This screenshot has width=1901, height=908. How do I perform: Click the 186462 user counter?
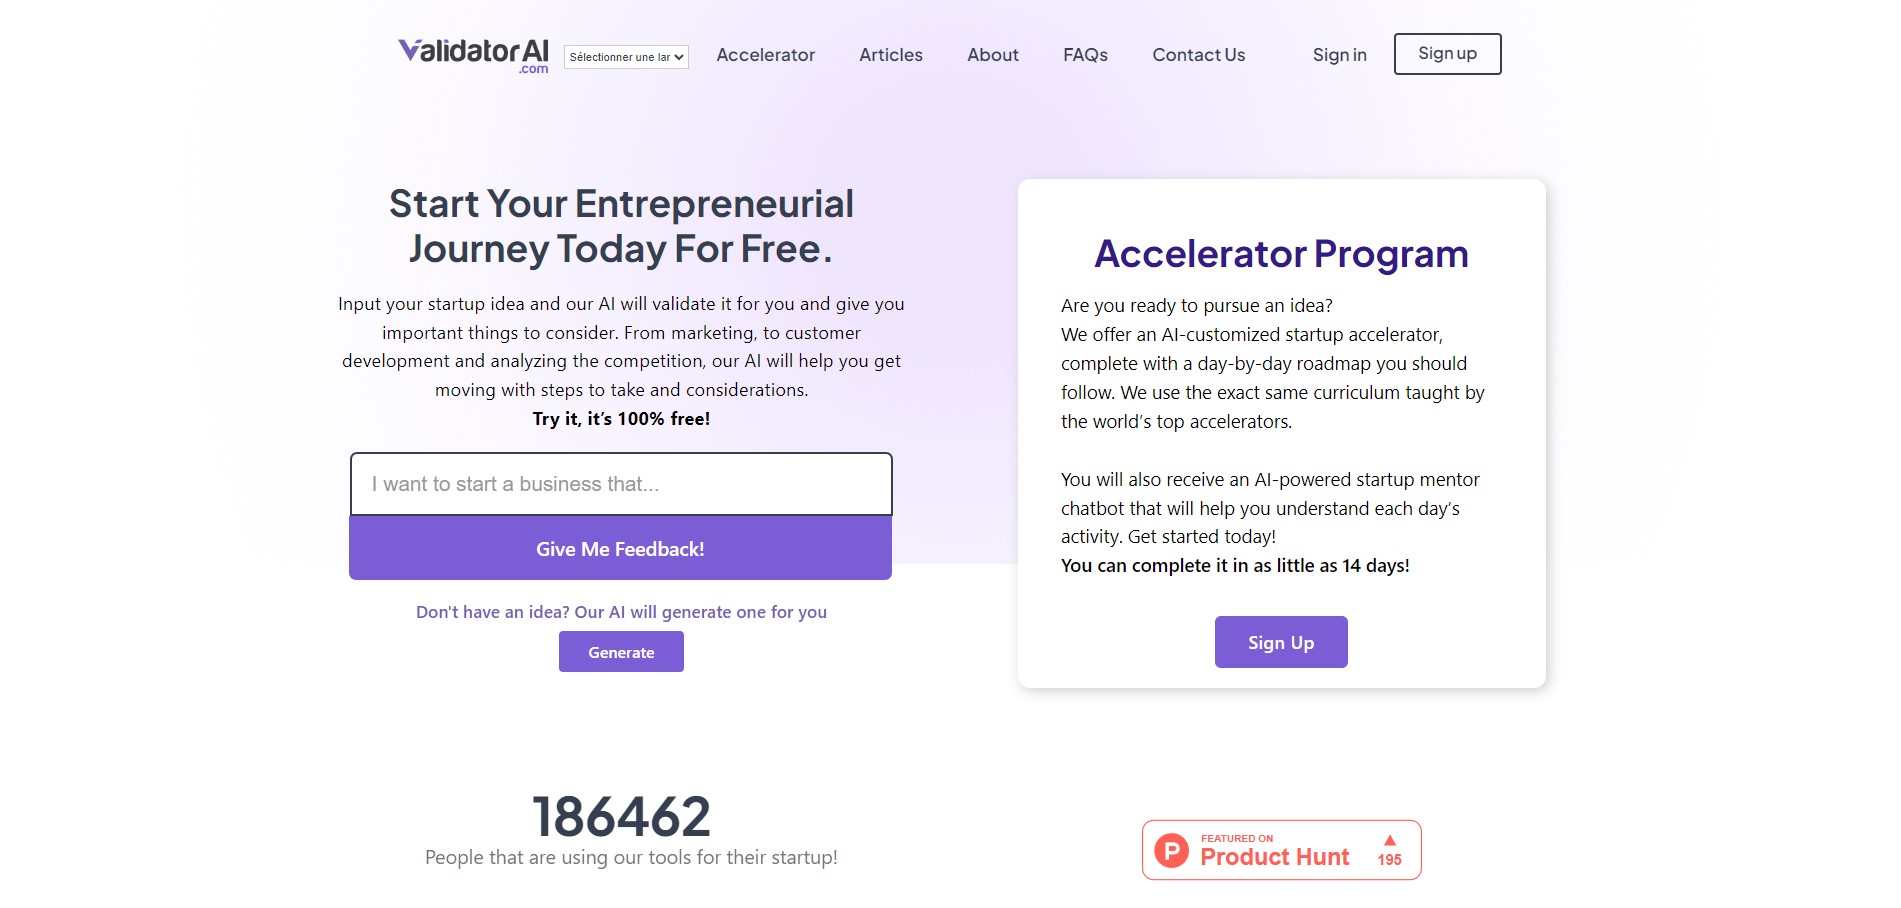(621, 816)
